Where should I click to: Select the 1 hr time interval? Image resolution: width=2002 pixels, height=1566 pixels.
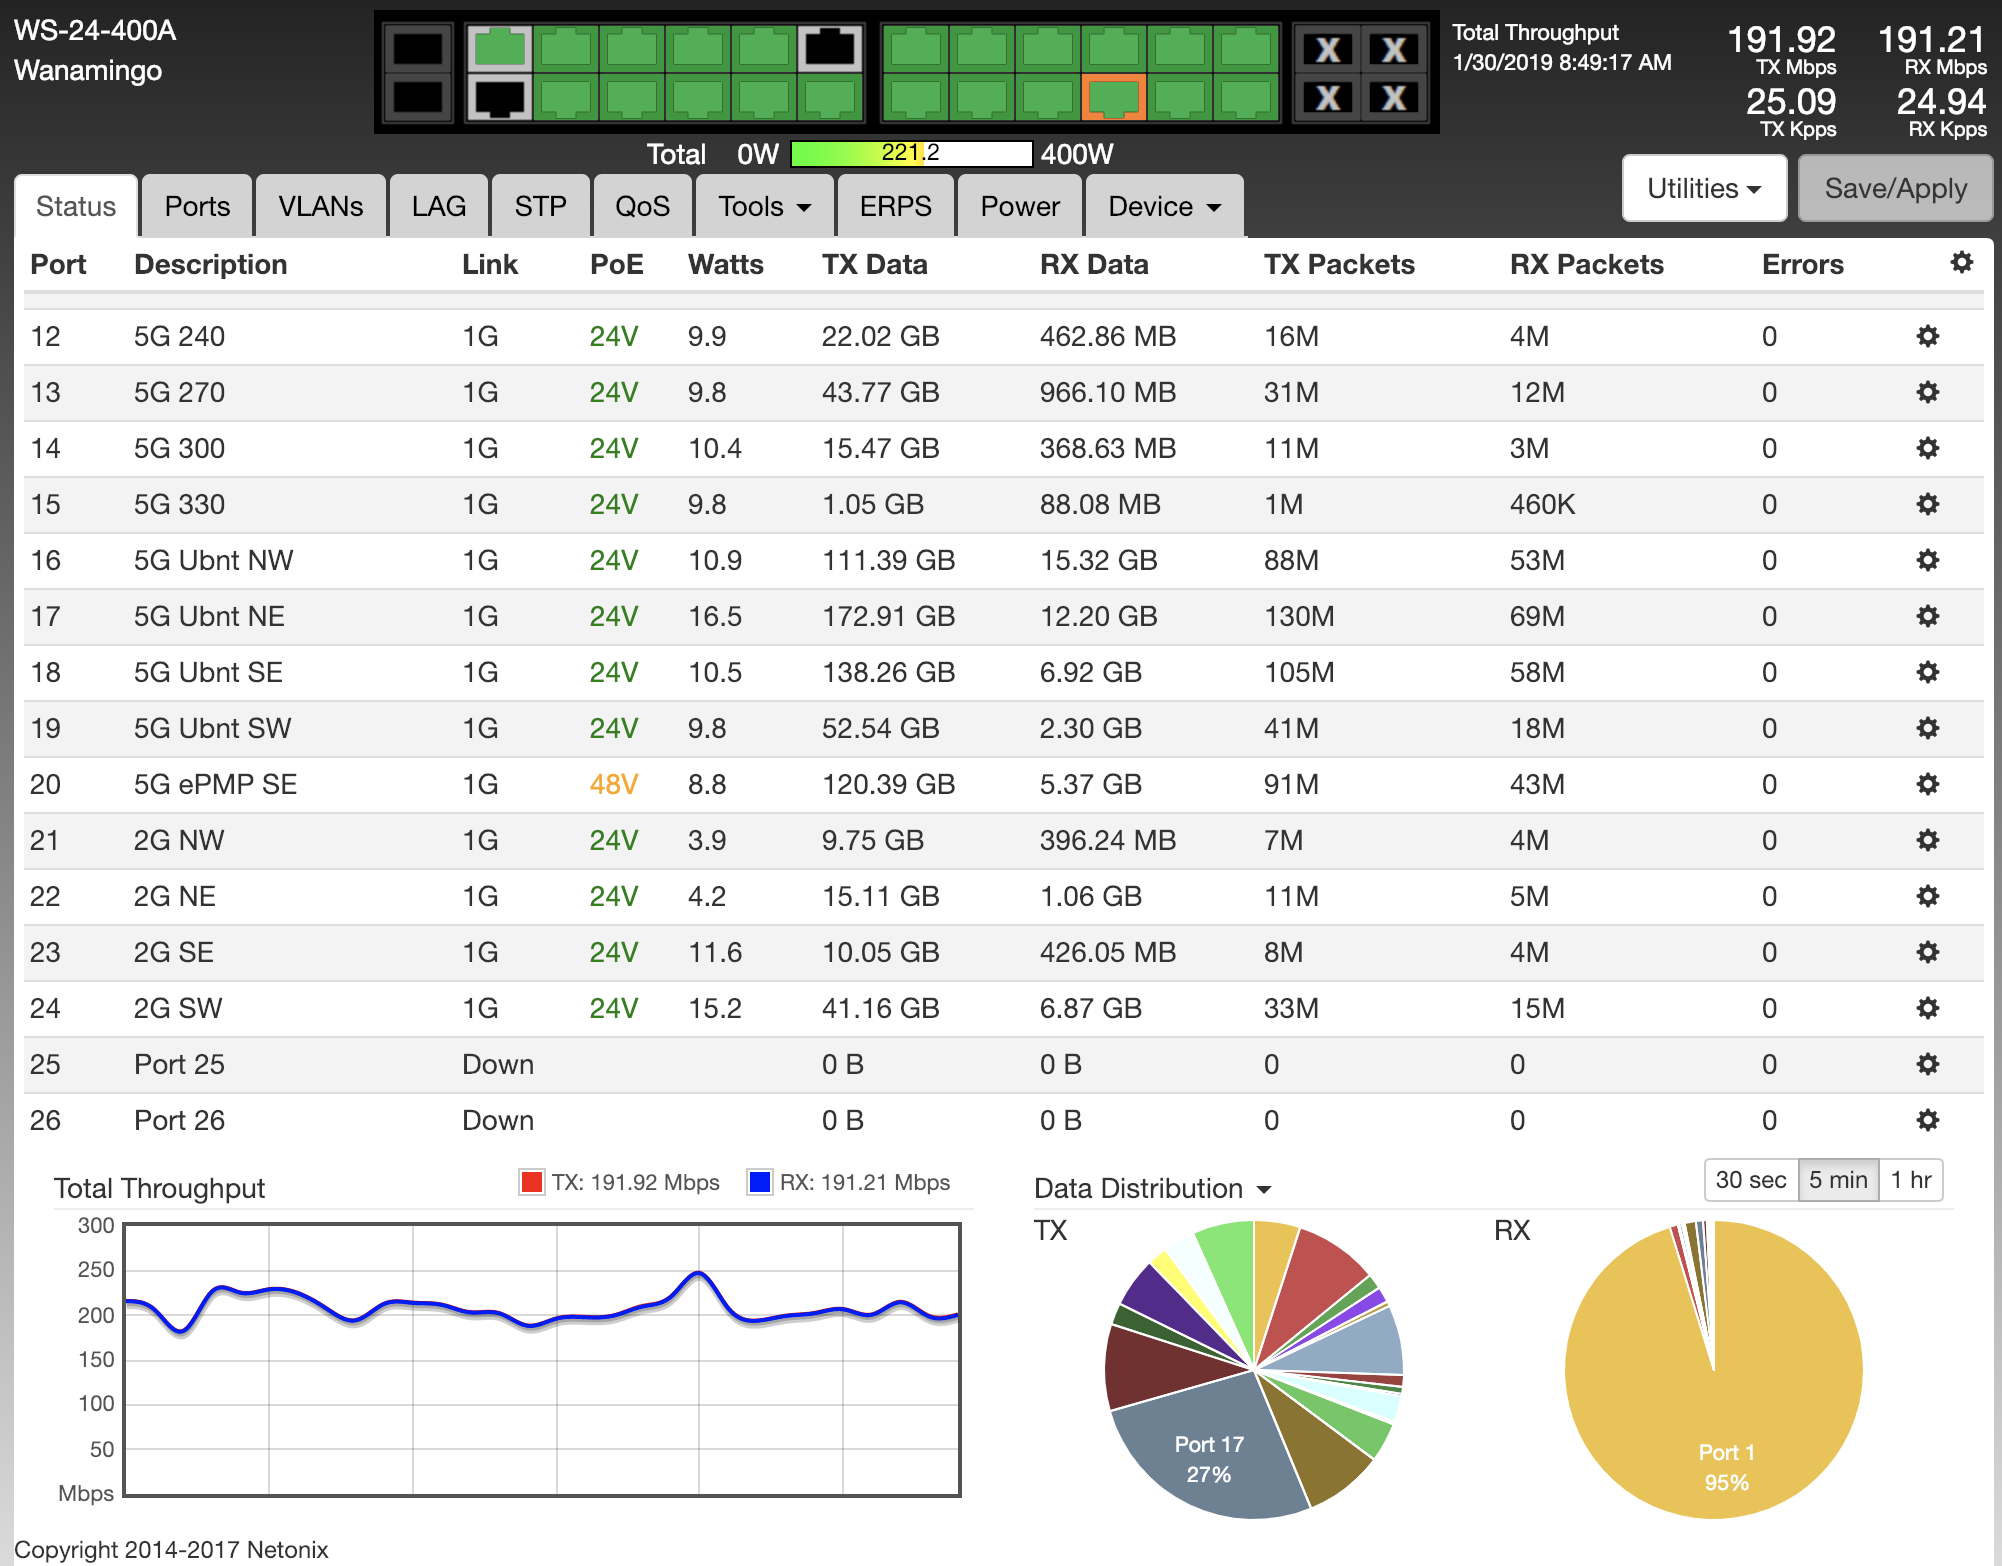pos(1910,1180)
